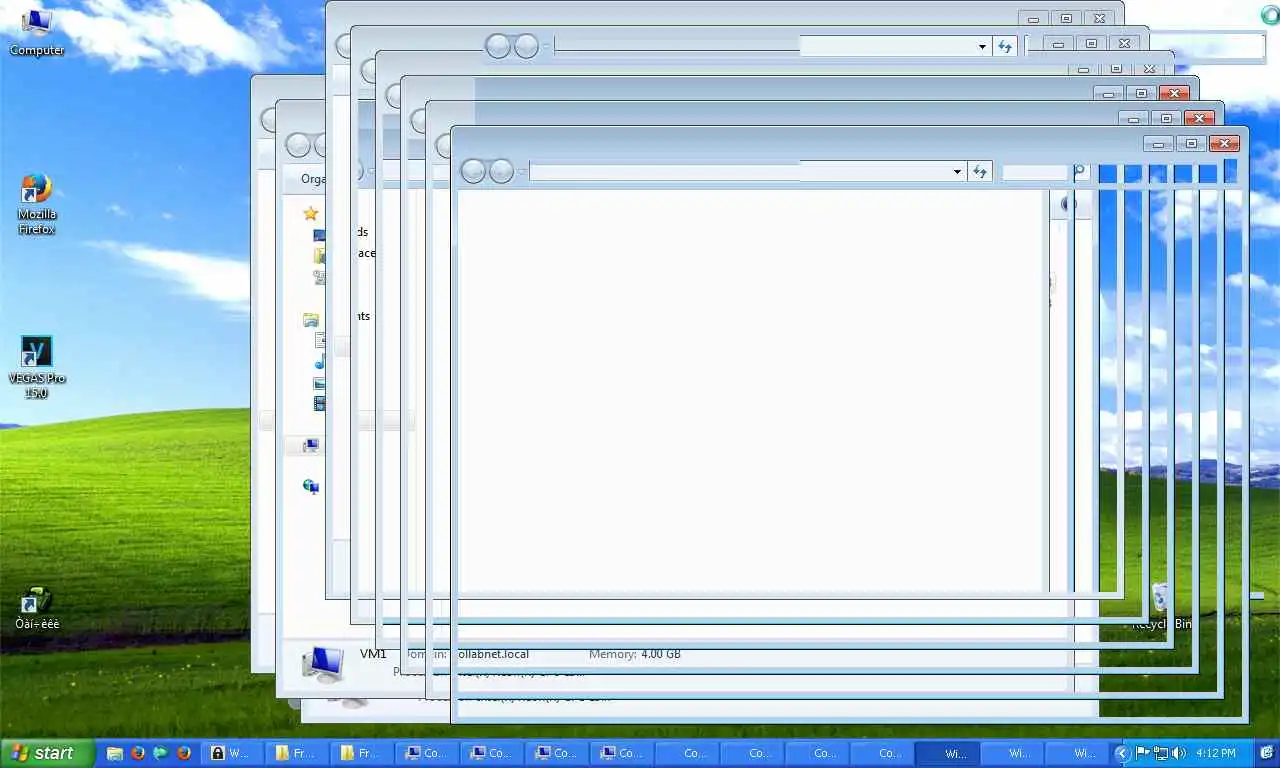1280x768 pixels.
Task: Click the Memory: 4.00 GB text
Action: pyautogui.click(x=635, y=654)
